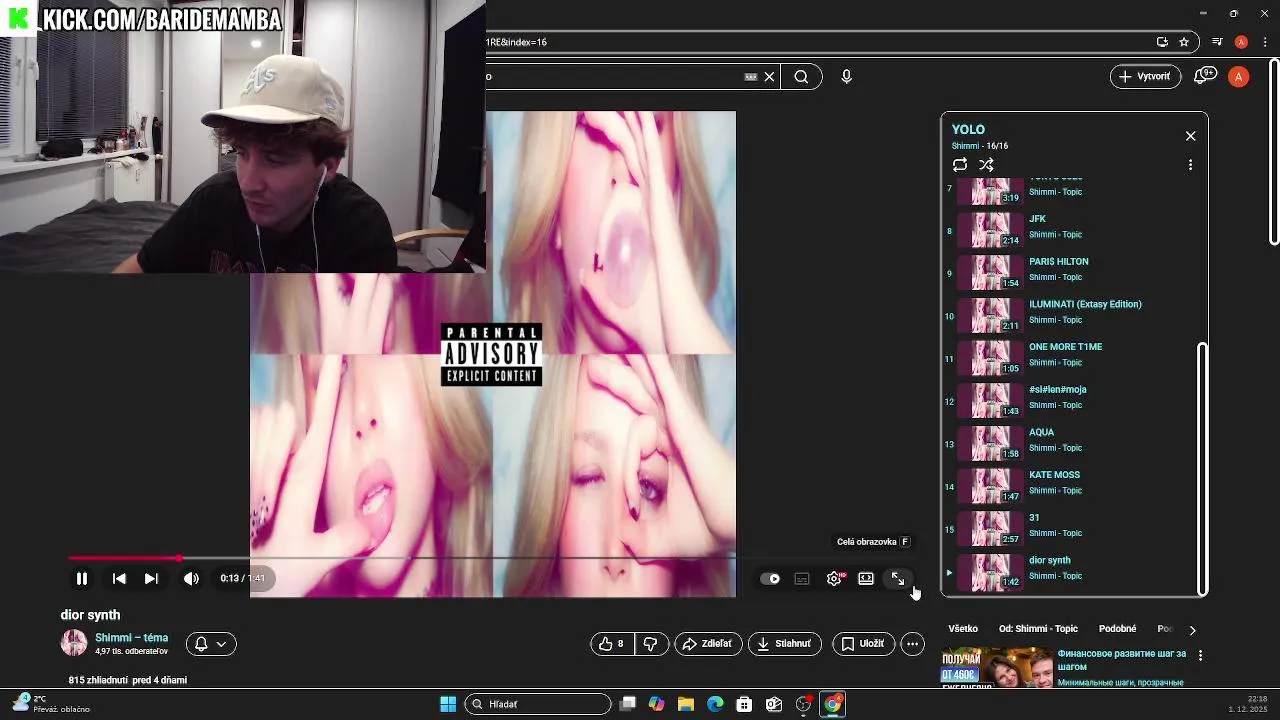Dislike the video with thumbs down
Viewport: 1280px width, 720px height.
650,644
